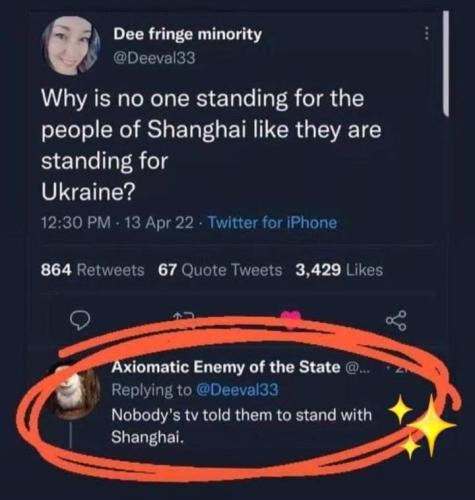475x500 pixels.
Task: View the 3,429 Likes list
Action: coord(339,270)
